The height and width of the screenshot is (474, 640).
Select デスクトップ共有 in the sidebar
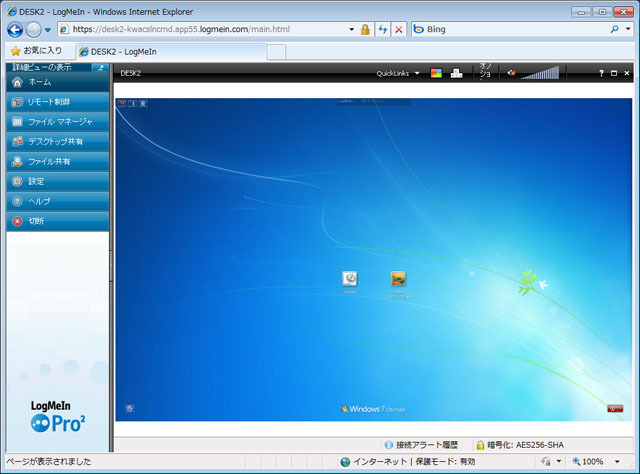[58, 142]
